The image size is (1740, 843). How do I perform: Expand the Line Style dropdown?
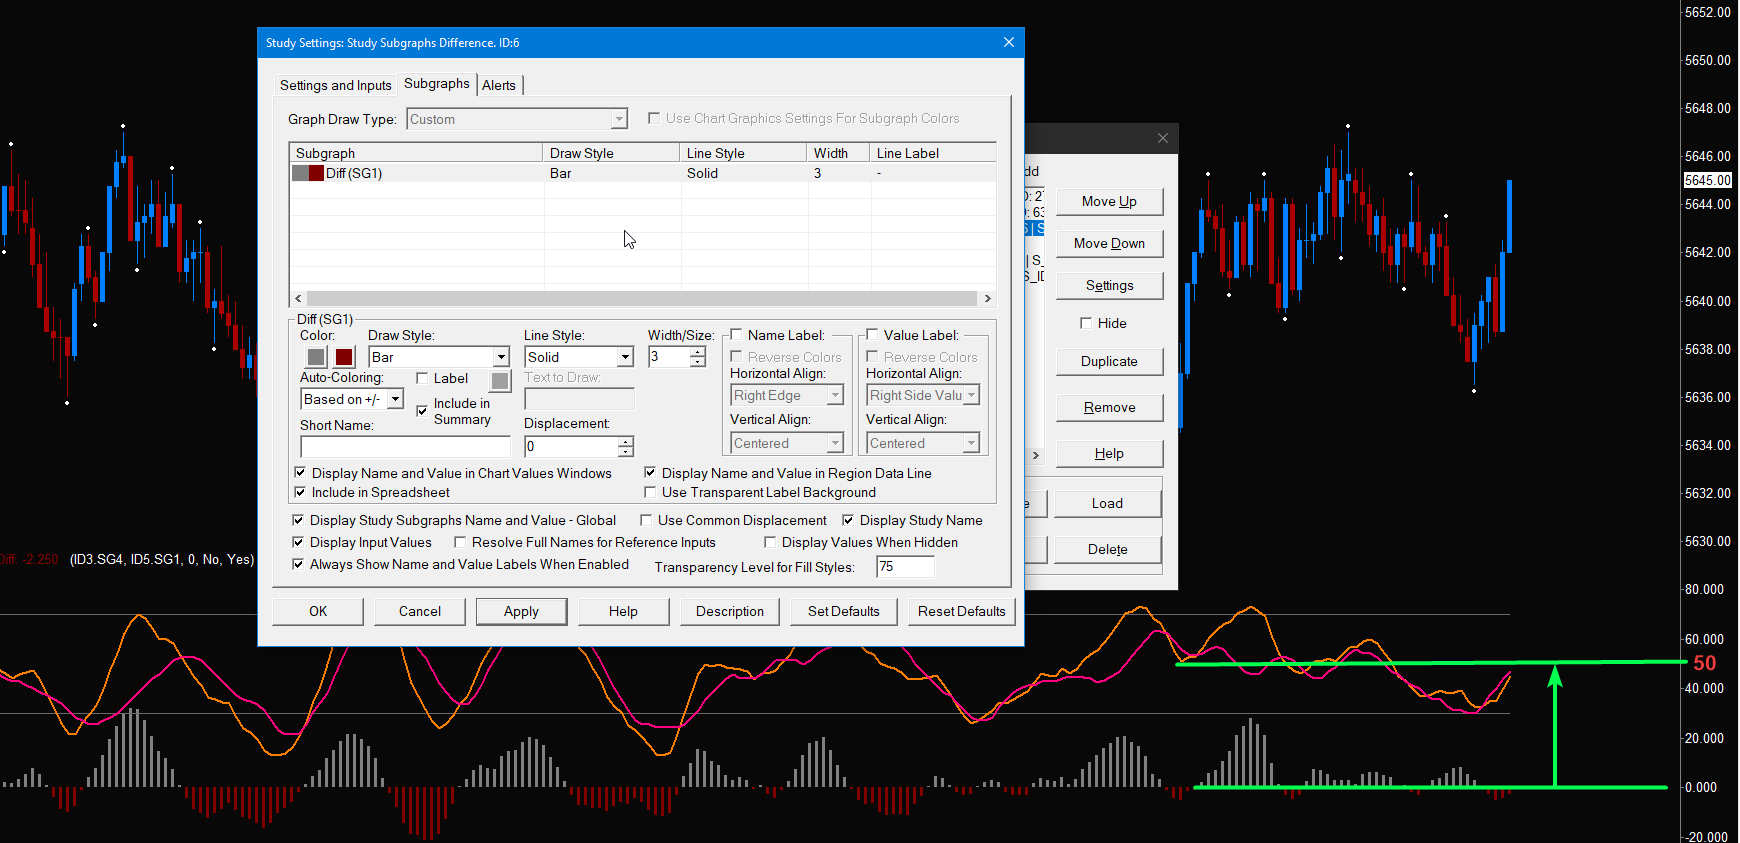pos(625,357)
